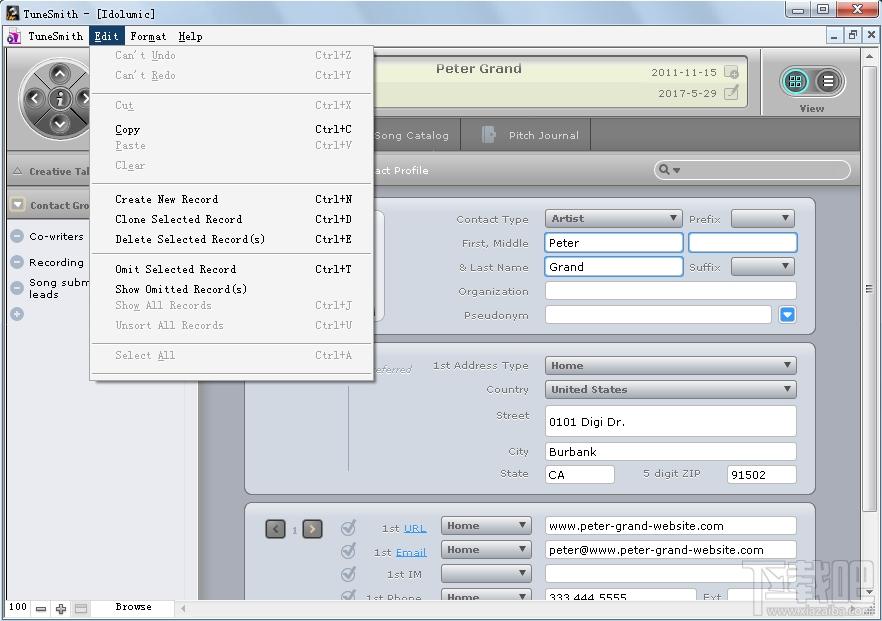882x621 pixels.
Task: Toggle the checkmark beside 1st IM
Action: 348,574
